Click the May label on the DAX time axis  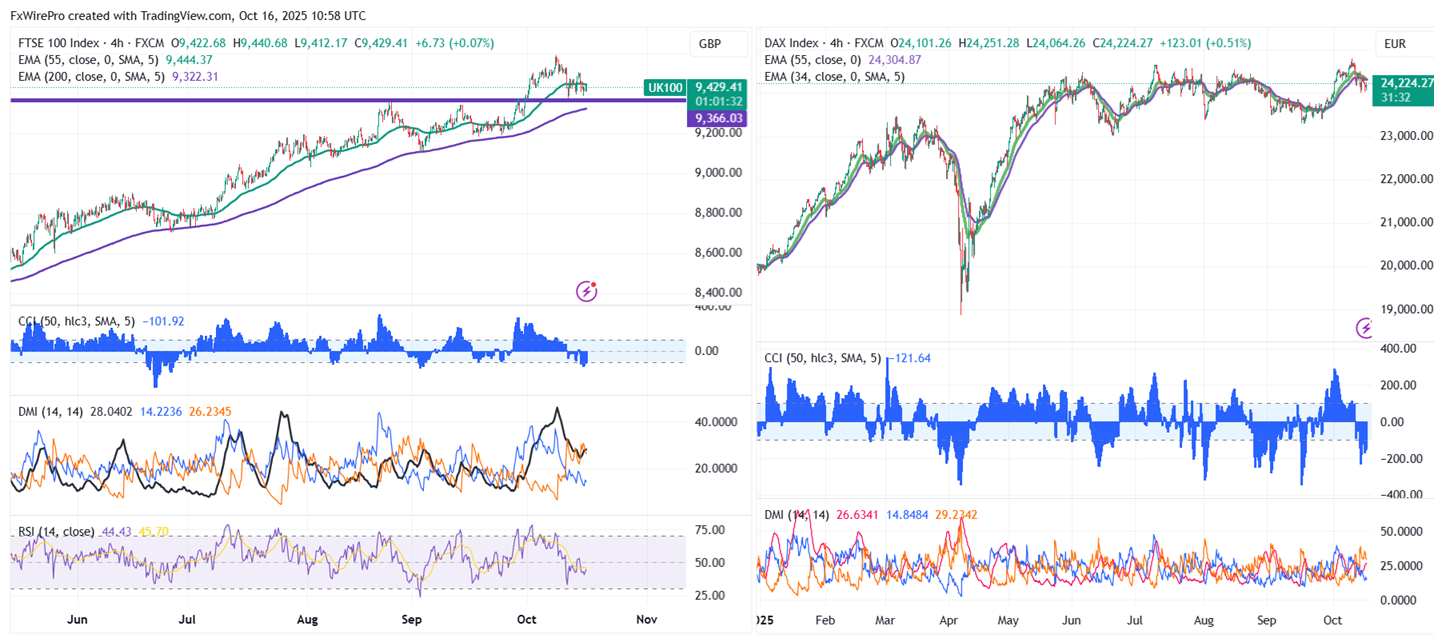pos(1008,620)
